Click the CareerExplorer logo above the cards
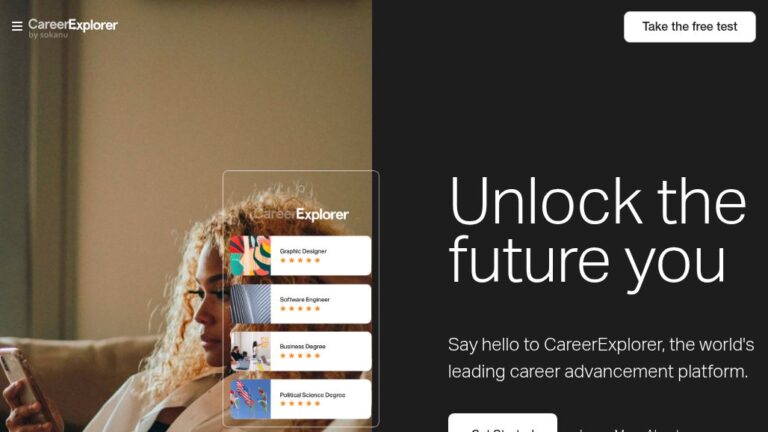768x432 pixels. pos(301,215)
